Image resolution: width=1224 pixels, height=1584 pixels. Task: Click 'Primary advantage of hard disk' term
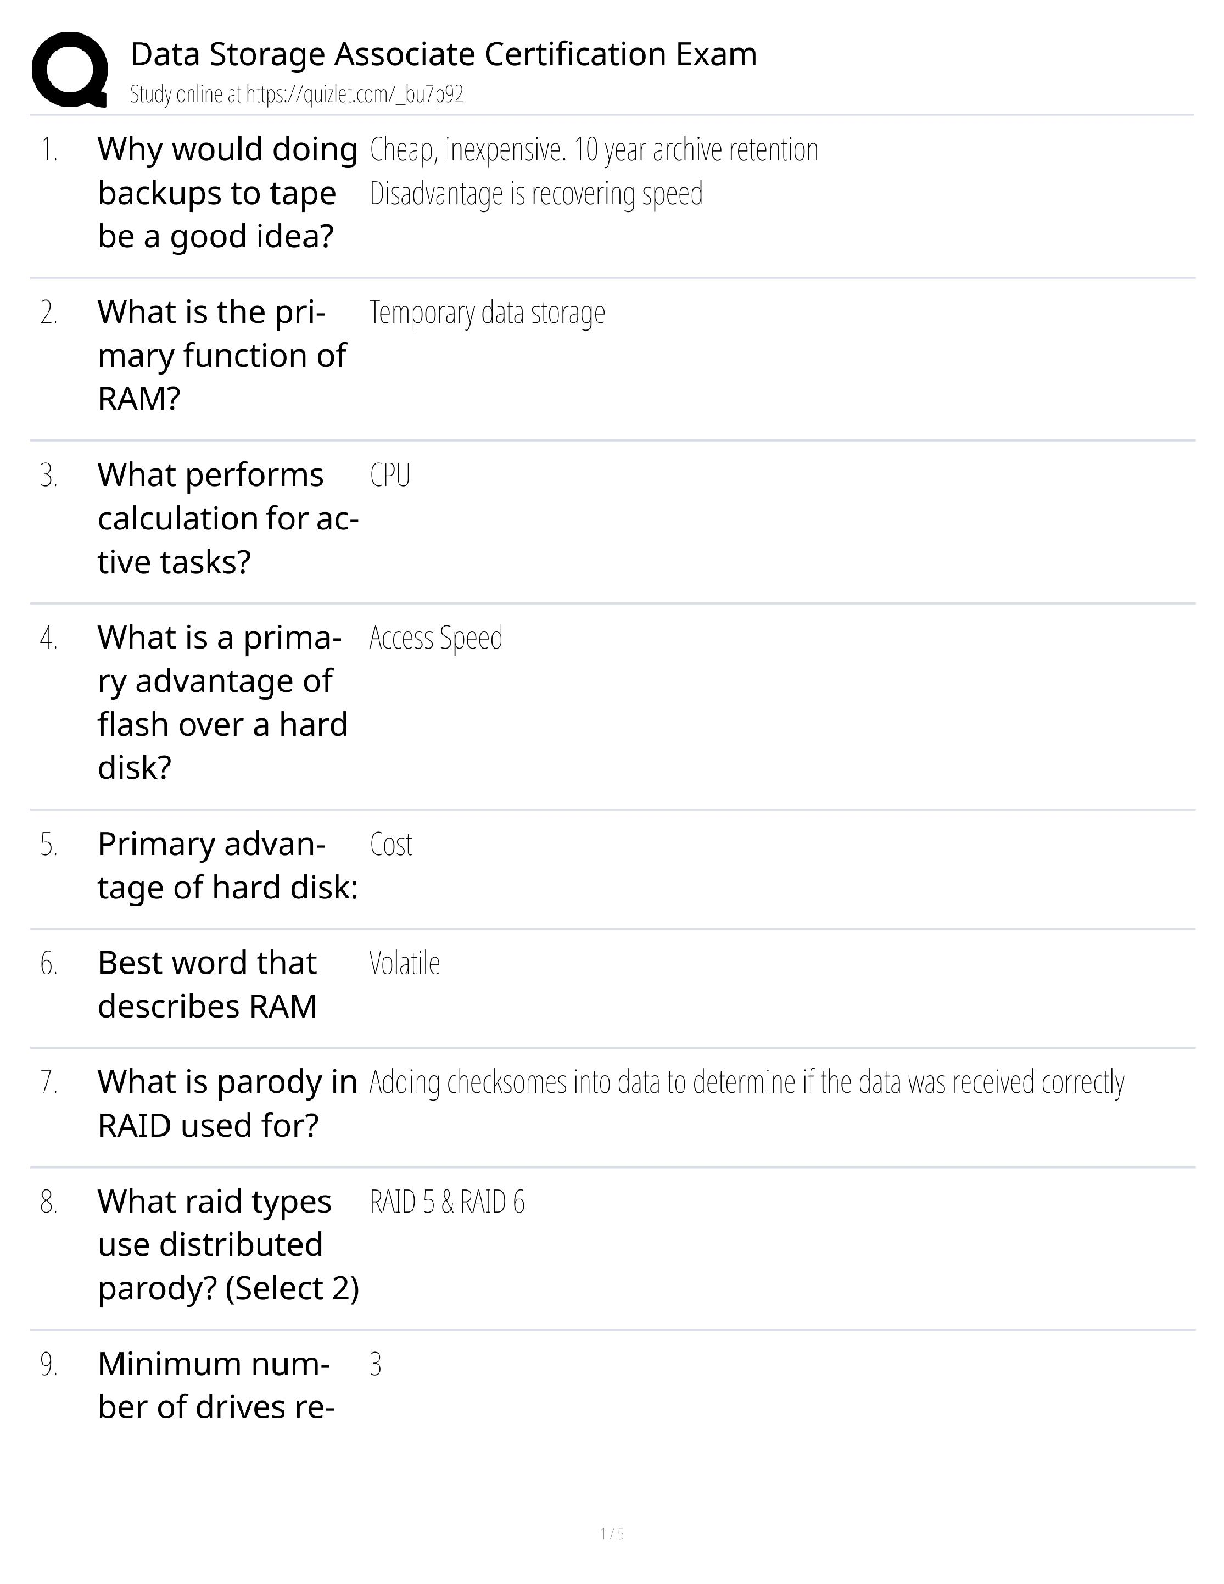227,866
